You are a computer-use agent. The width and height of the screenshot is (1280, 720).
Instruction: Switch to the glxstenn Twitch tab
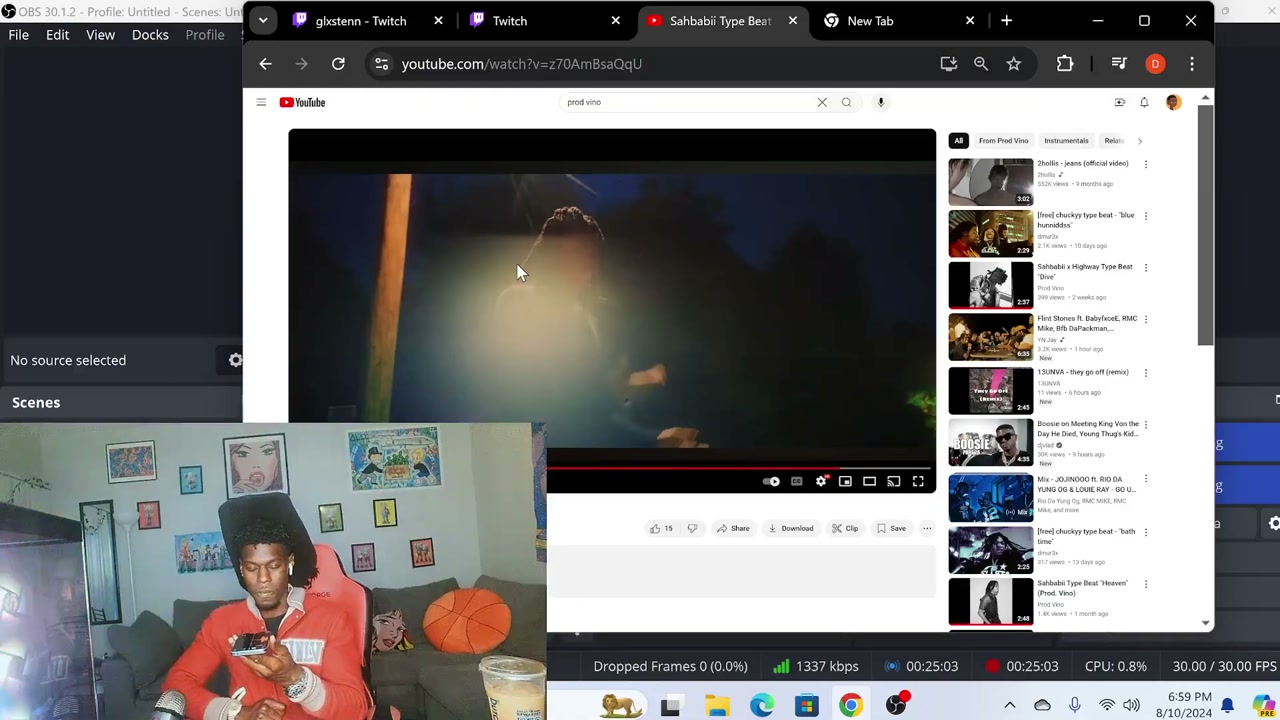point(360,21)
